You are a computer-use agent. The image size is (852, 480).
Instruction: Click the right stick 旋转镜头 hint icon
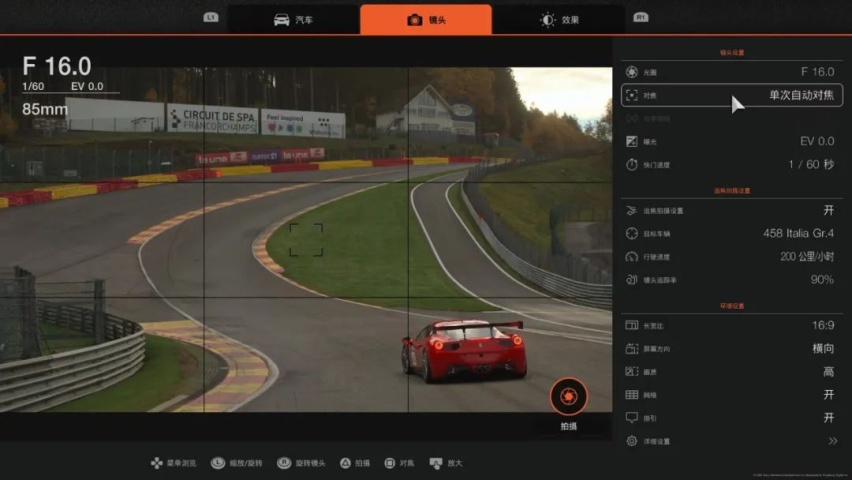coord(284,463)
